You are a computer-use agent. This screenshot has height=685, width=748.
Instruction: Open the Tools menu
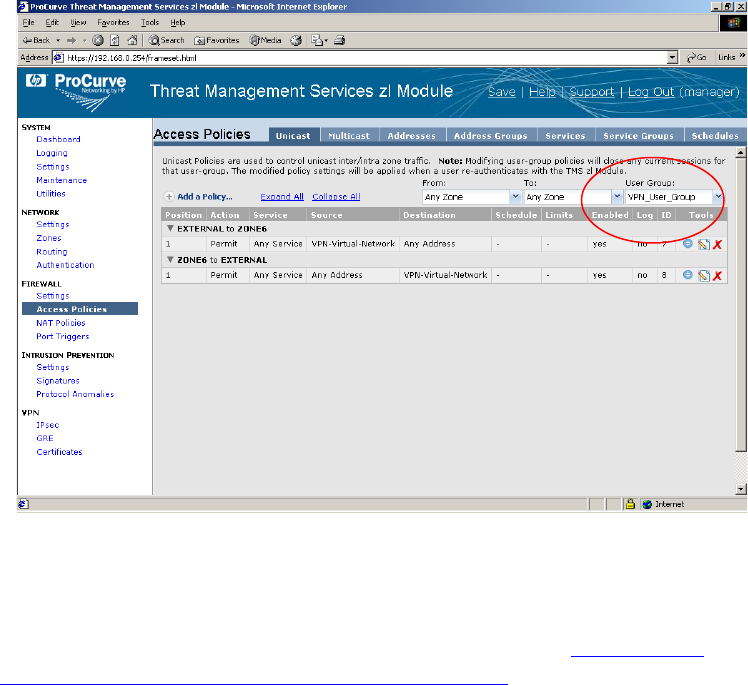150,22
